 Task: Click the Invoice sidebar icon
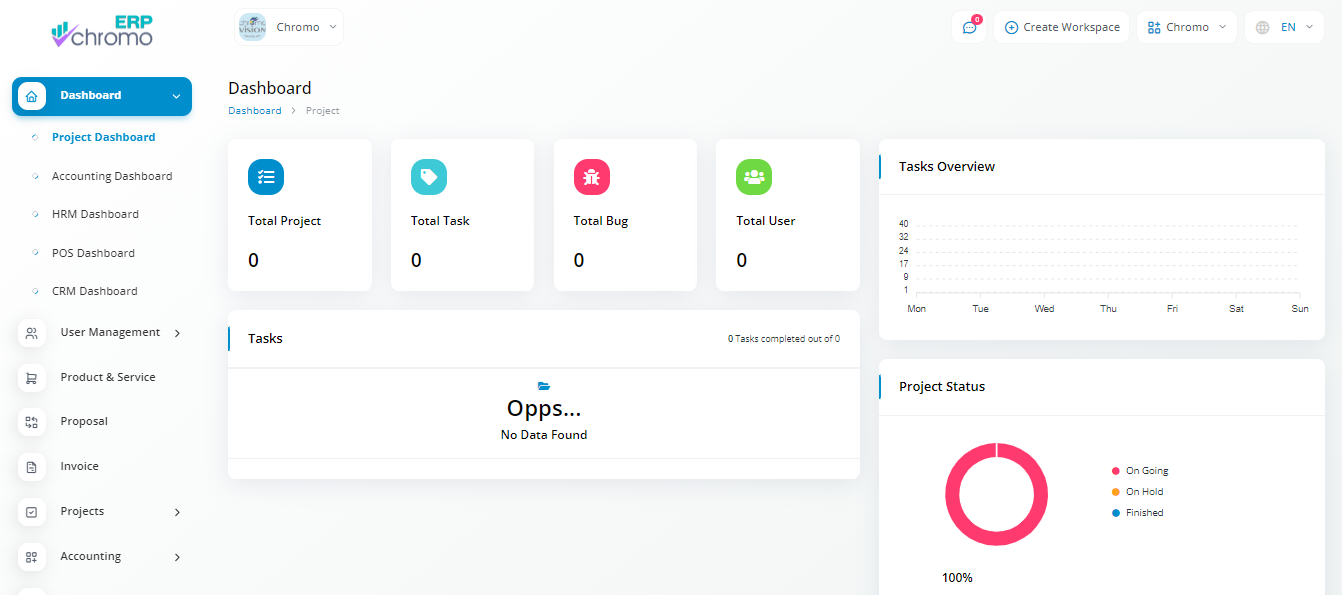pos(32,467)
